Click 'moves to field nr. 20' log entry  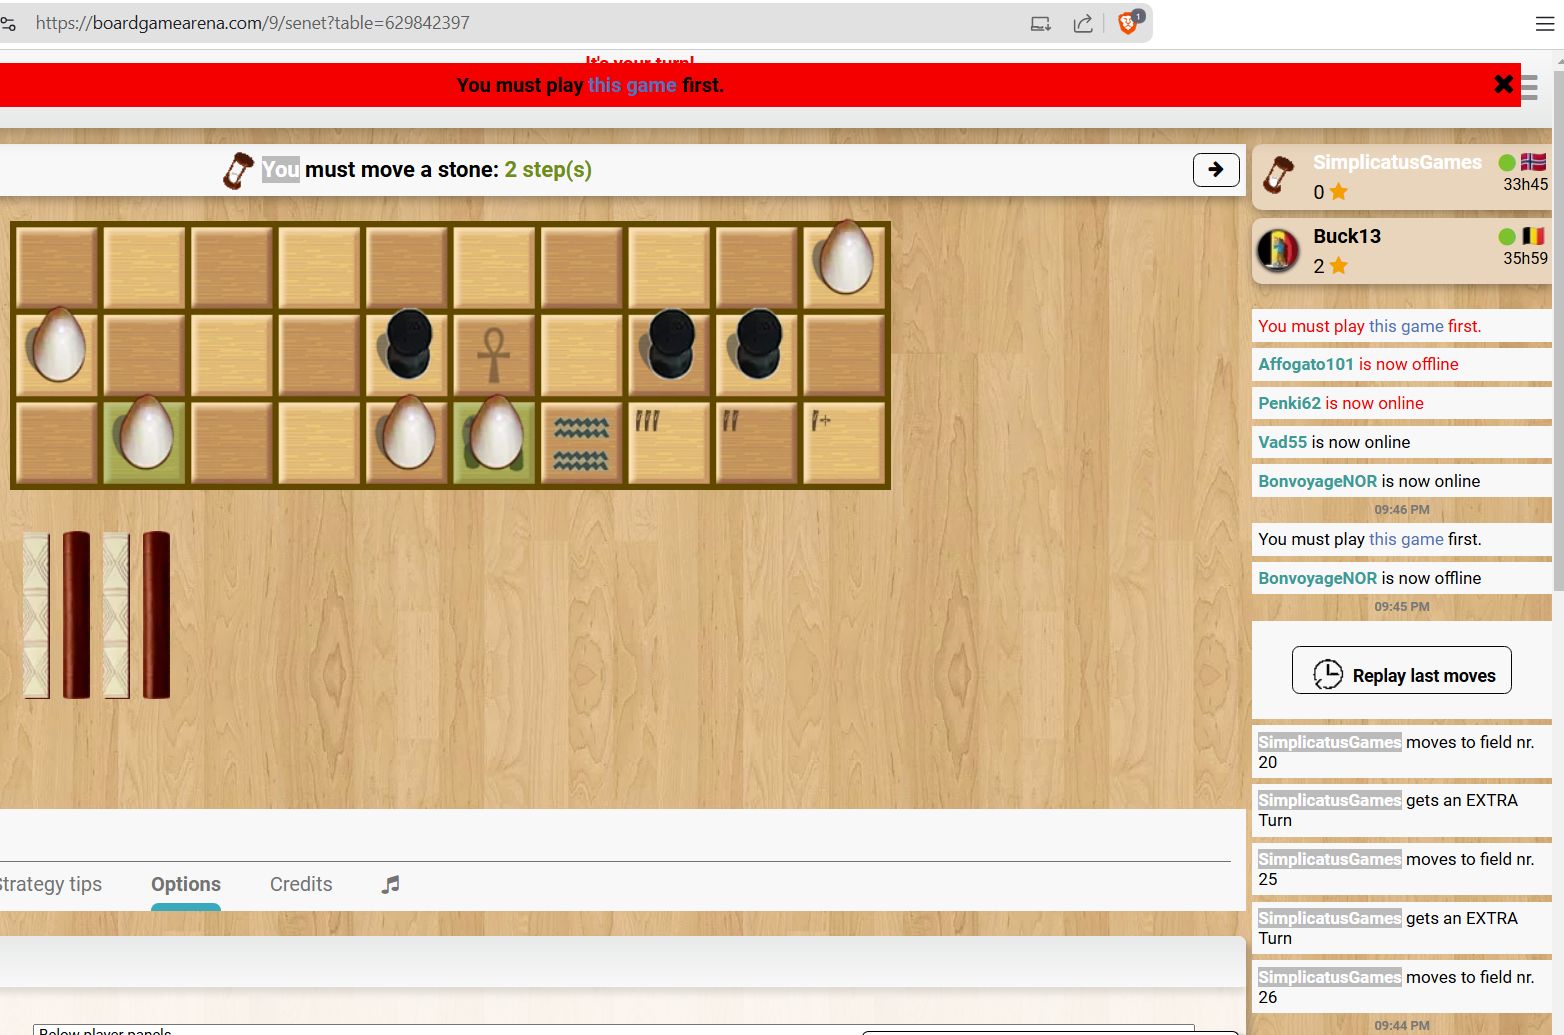1401,752
